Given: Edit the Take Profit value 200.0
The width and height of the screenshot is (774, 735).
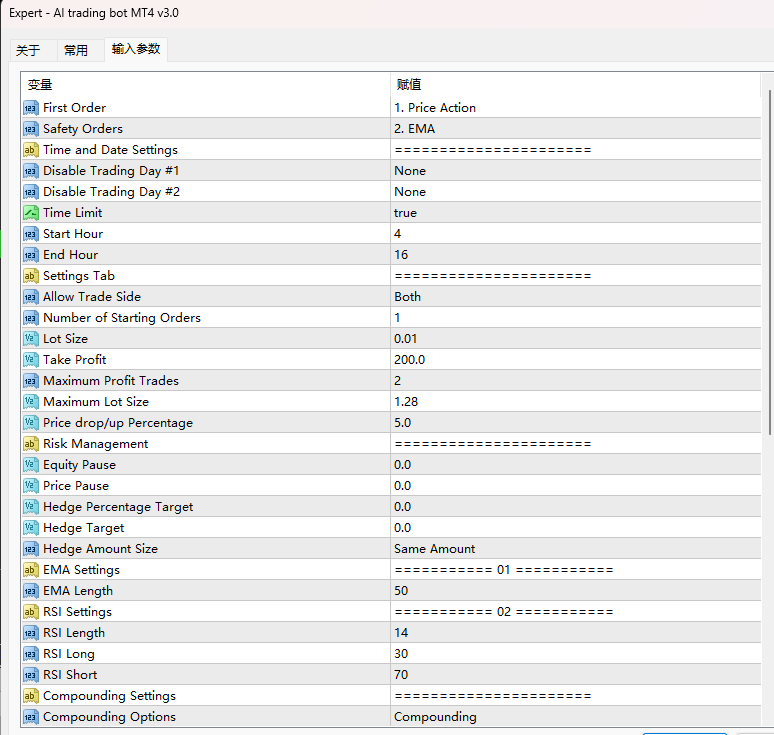Looking at the screenshot, I should tap(576, 360).
